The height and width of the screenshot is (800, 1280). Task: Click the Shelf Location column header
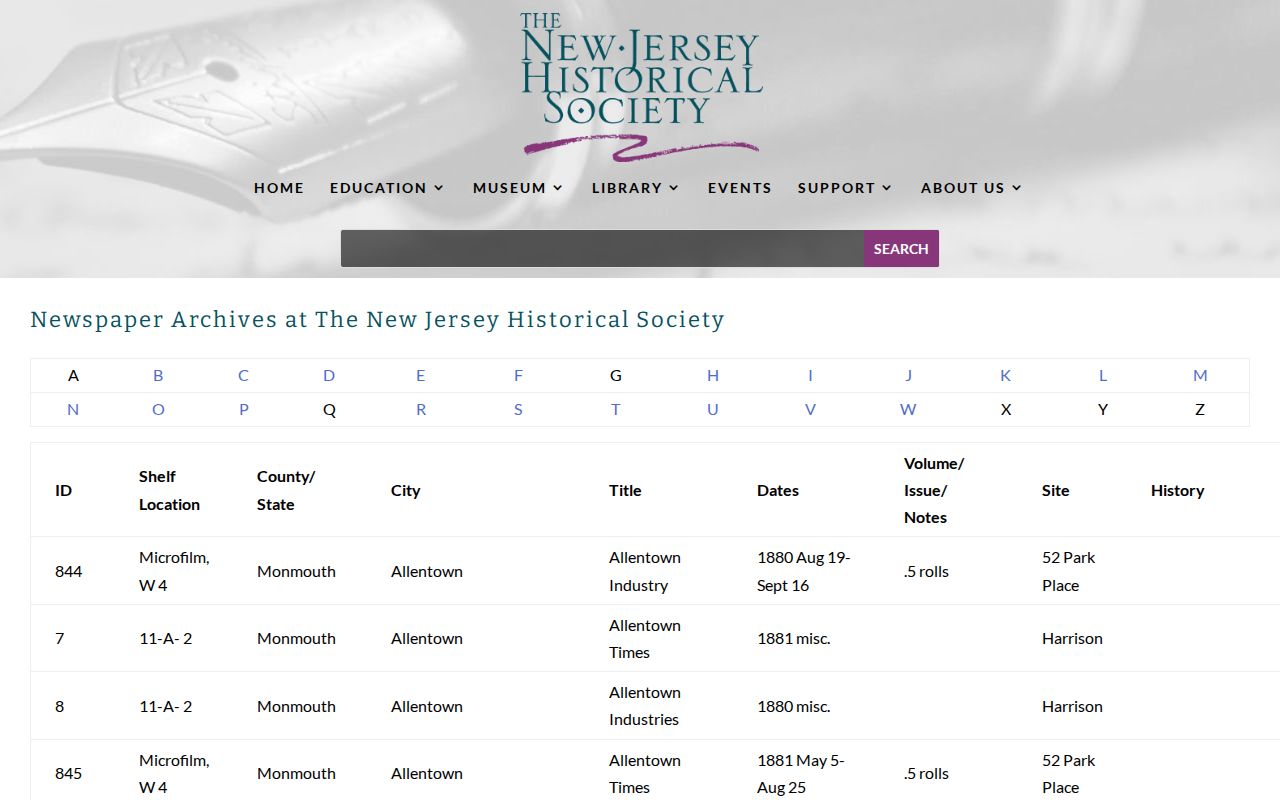pos(169,491)
